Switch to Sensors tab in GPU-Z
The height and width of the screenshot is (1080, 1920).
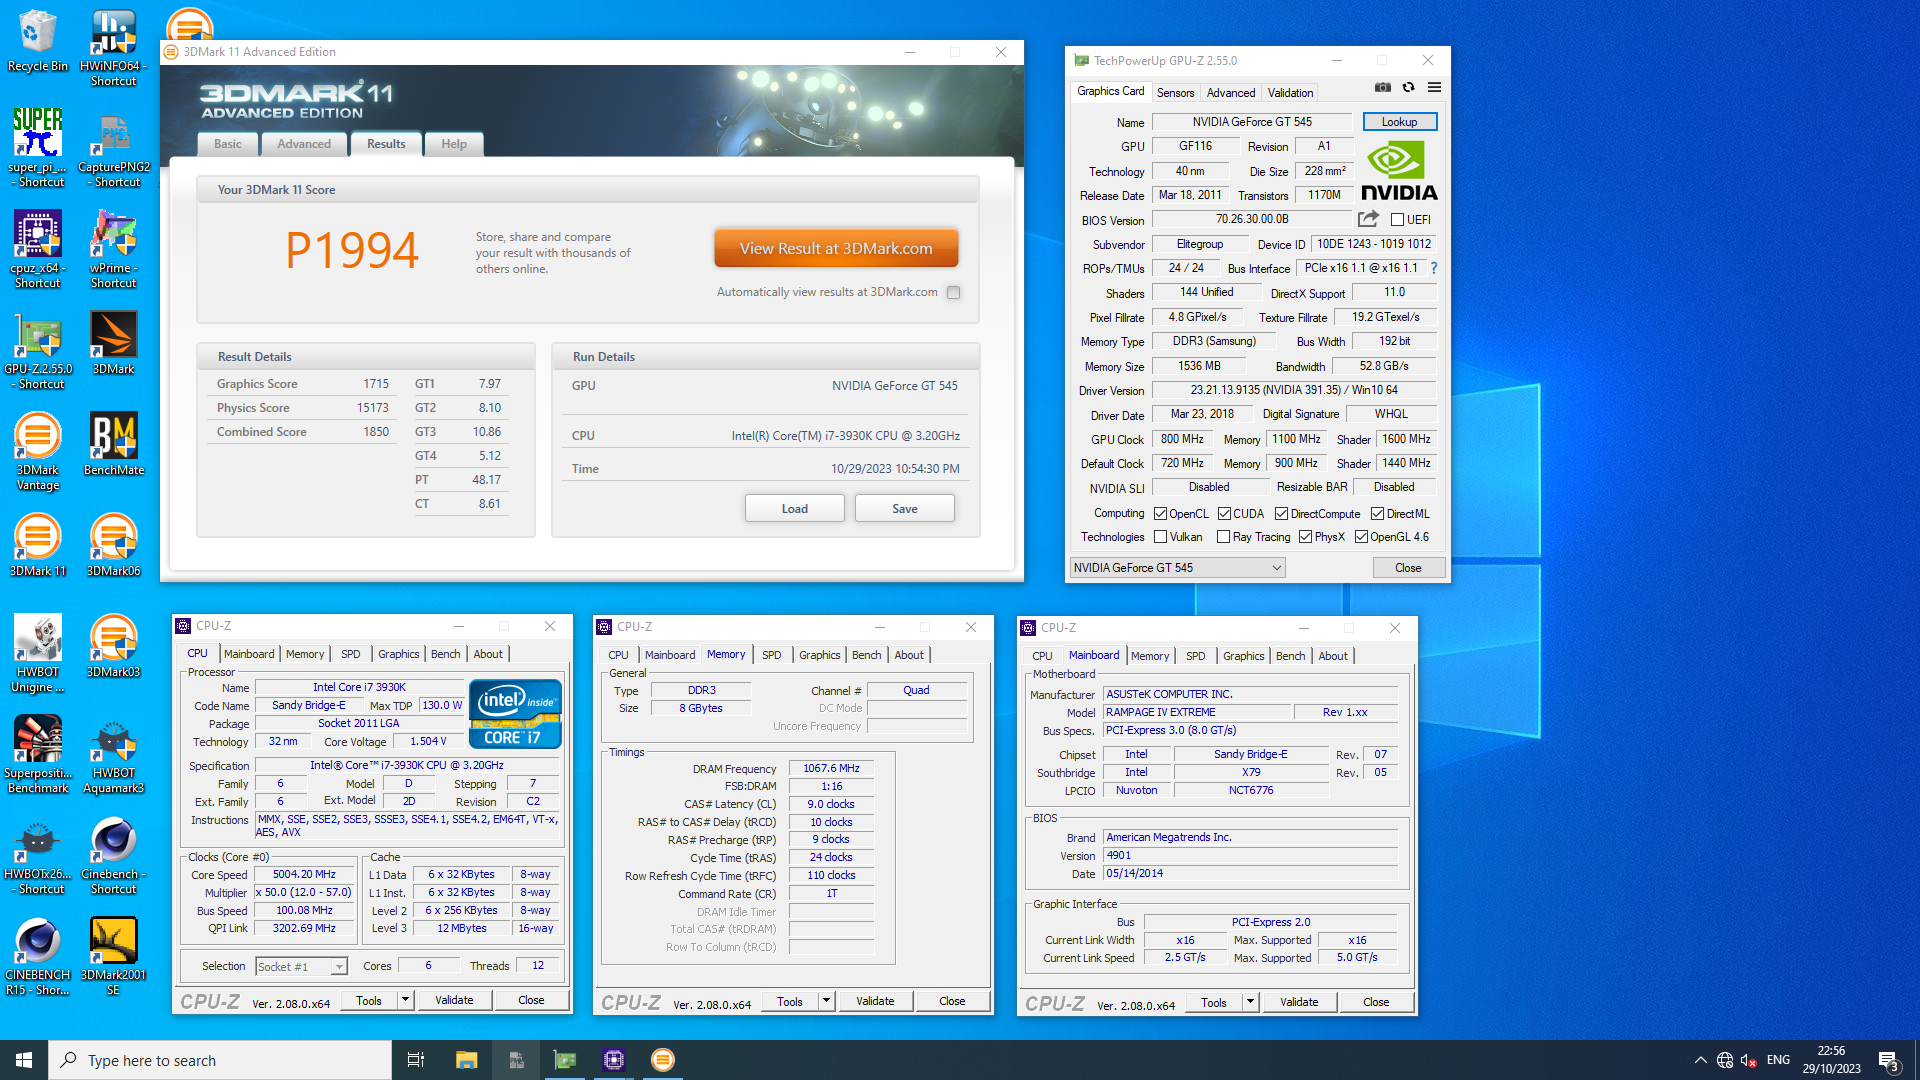point(1175,93)
